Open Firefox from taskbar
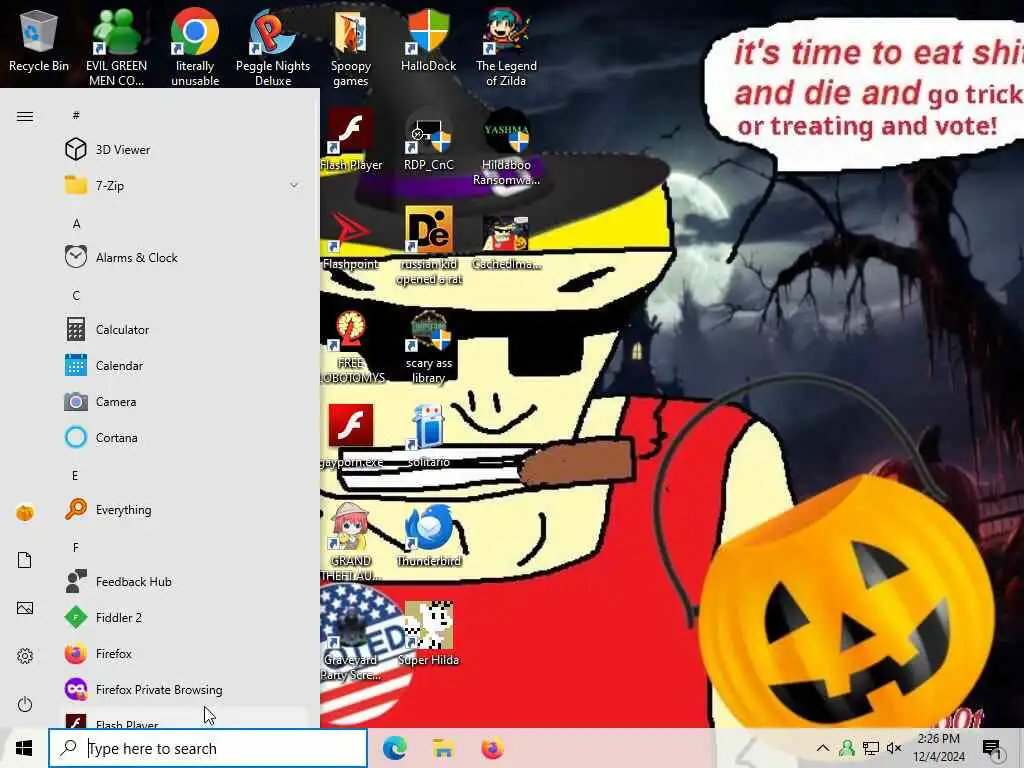The width and height of the screenshot is (1024, 768). [492, 748]
